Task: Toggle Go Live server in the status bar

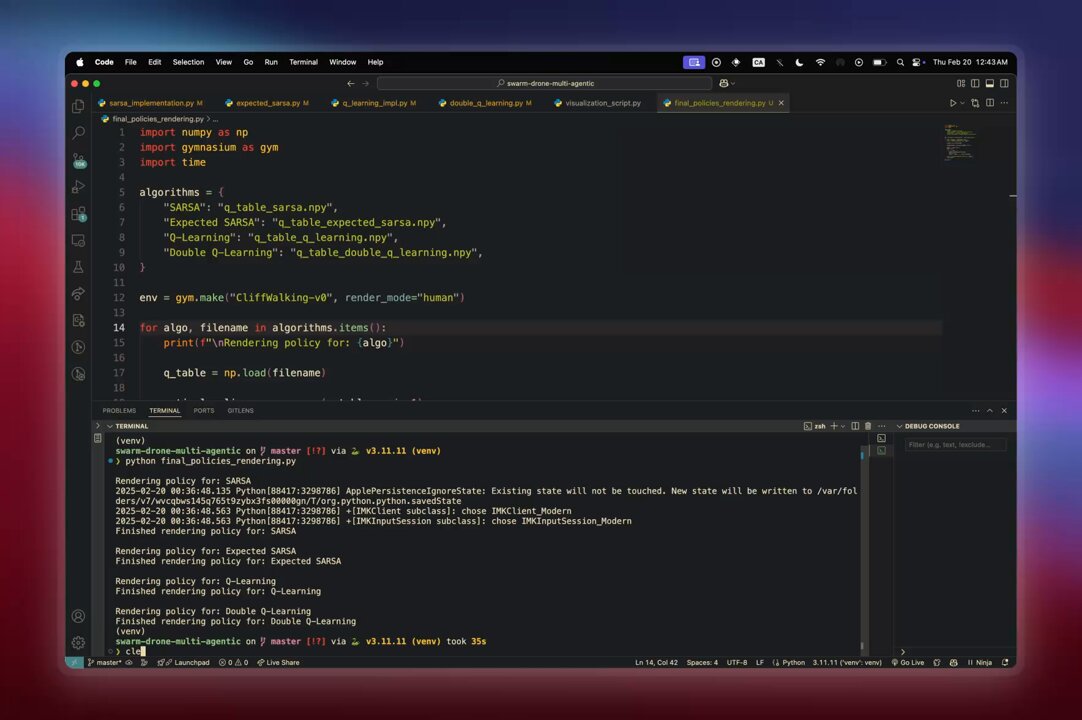Action: (907, 663)
